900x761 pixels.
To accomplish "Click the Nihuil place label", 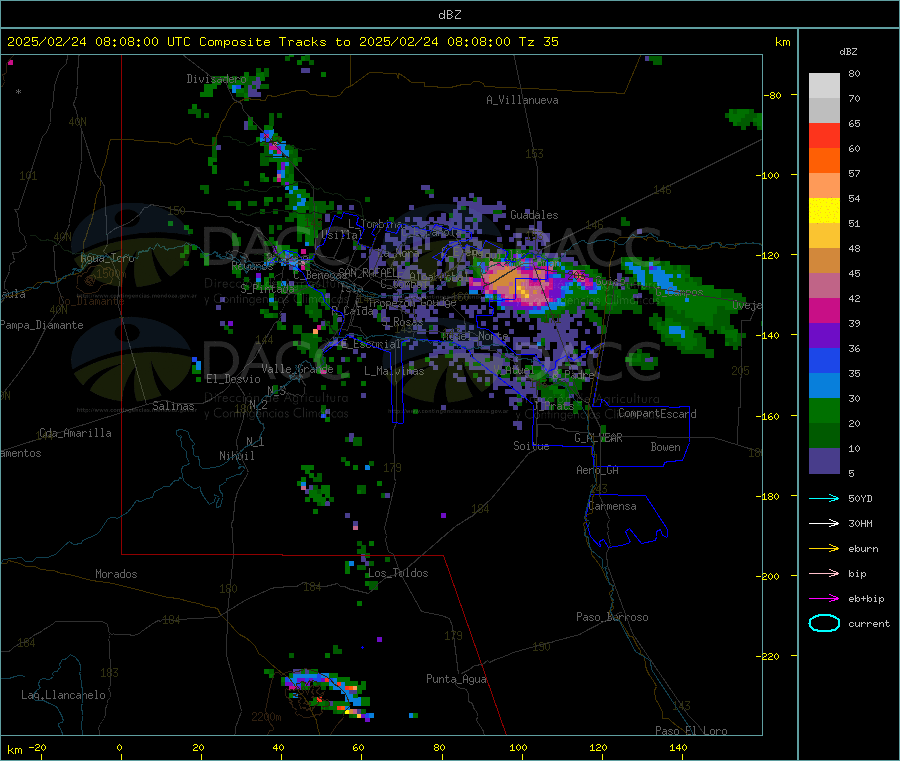I will (236, 456).
